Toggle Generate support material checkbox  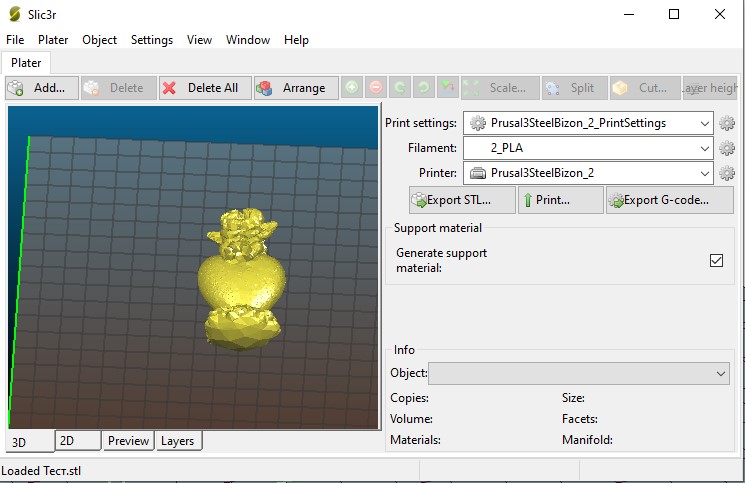[716, 260]
